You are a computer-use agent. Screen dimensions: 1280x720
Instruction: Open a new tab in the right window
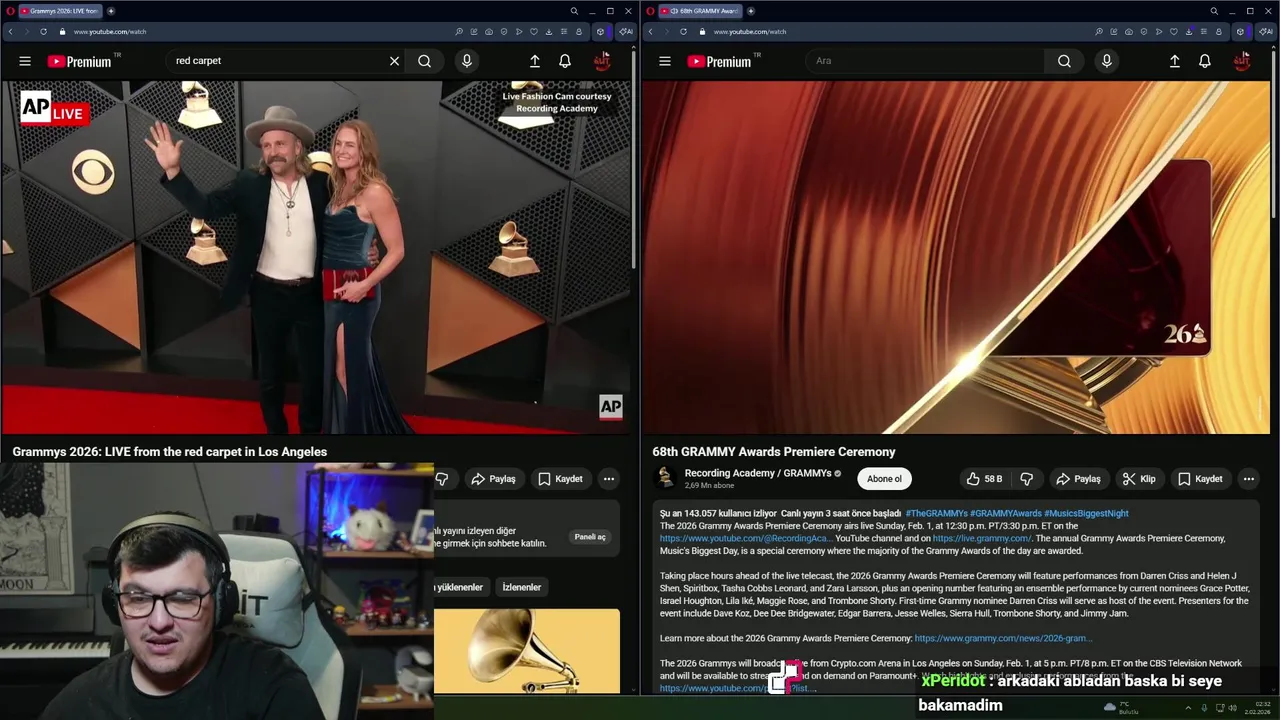tap(751, 11)
